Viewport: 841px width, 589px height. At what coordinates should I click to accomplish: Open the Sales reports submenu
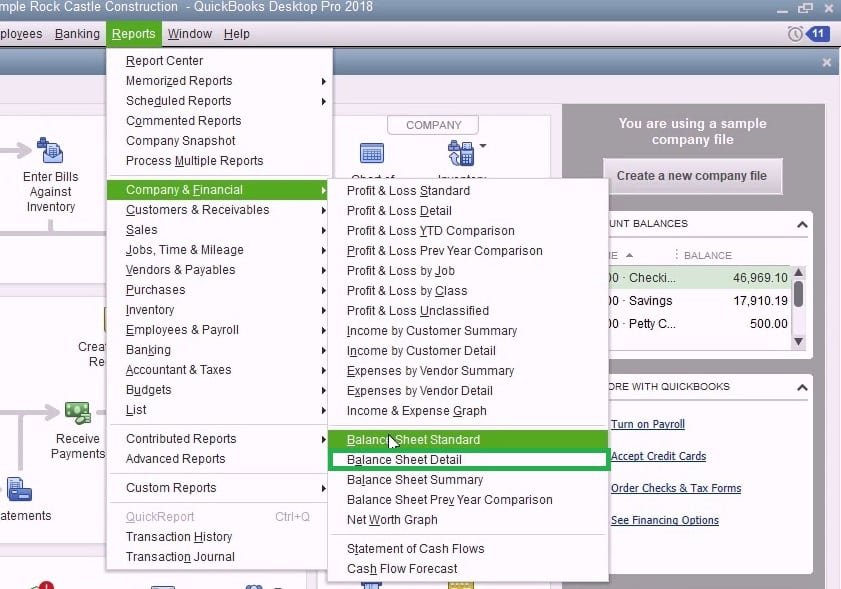[x=219, y=230]
